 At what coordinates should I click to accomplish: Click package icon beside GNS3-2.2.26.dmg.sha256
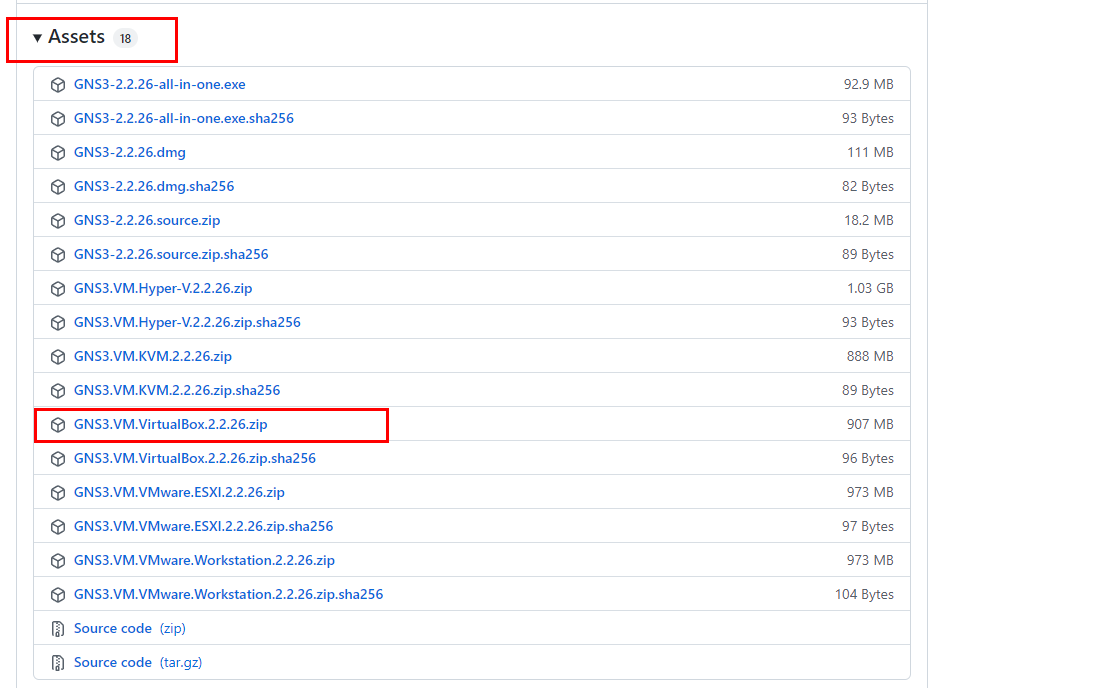tap(58, 187)
